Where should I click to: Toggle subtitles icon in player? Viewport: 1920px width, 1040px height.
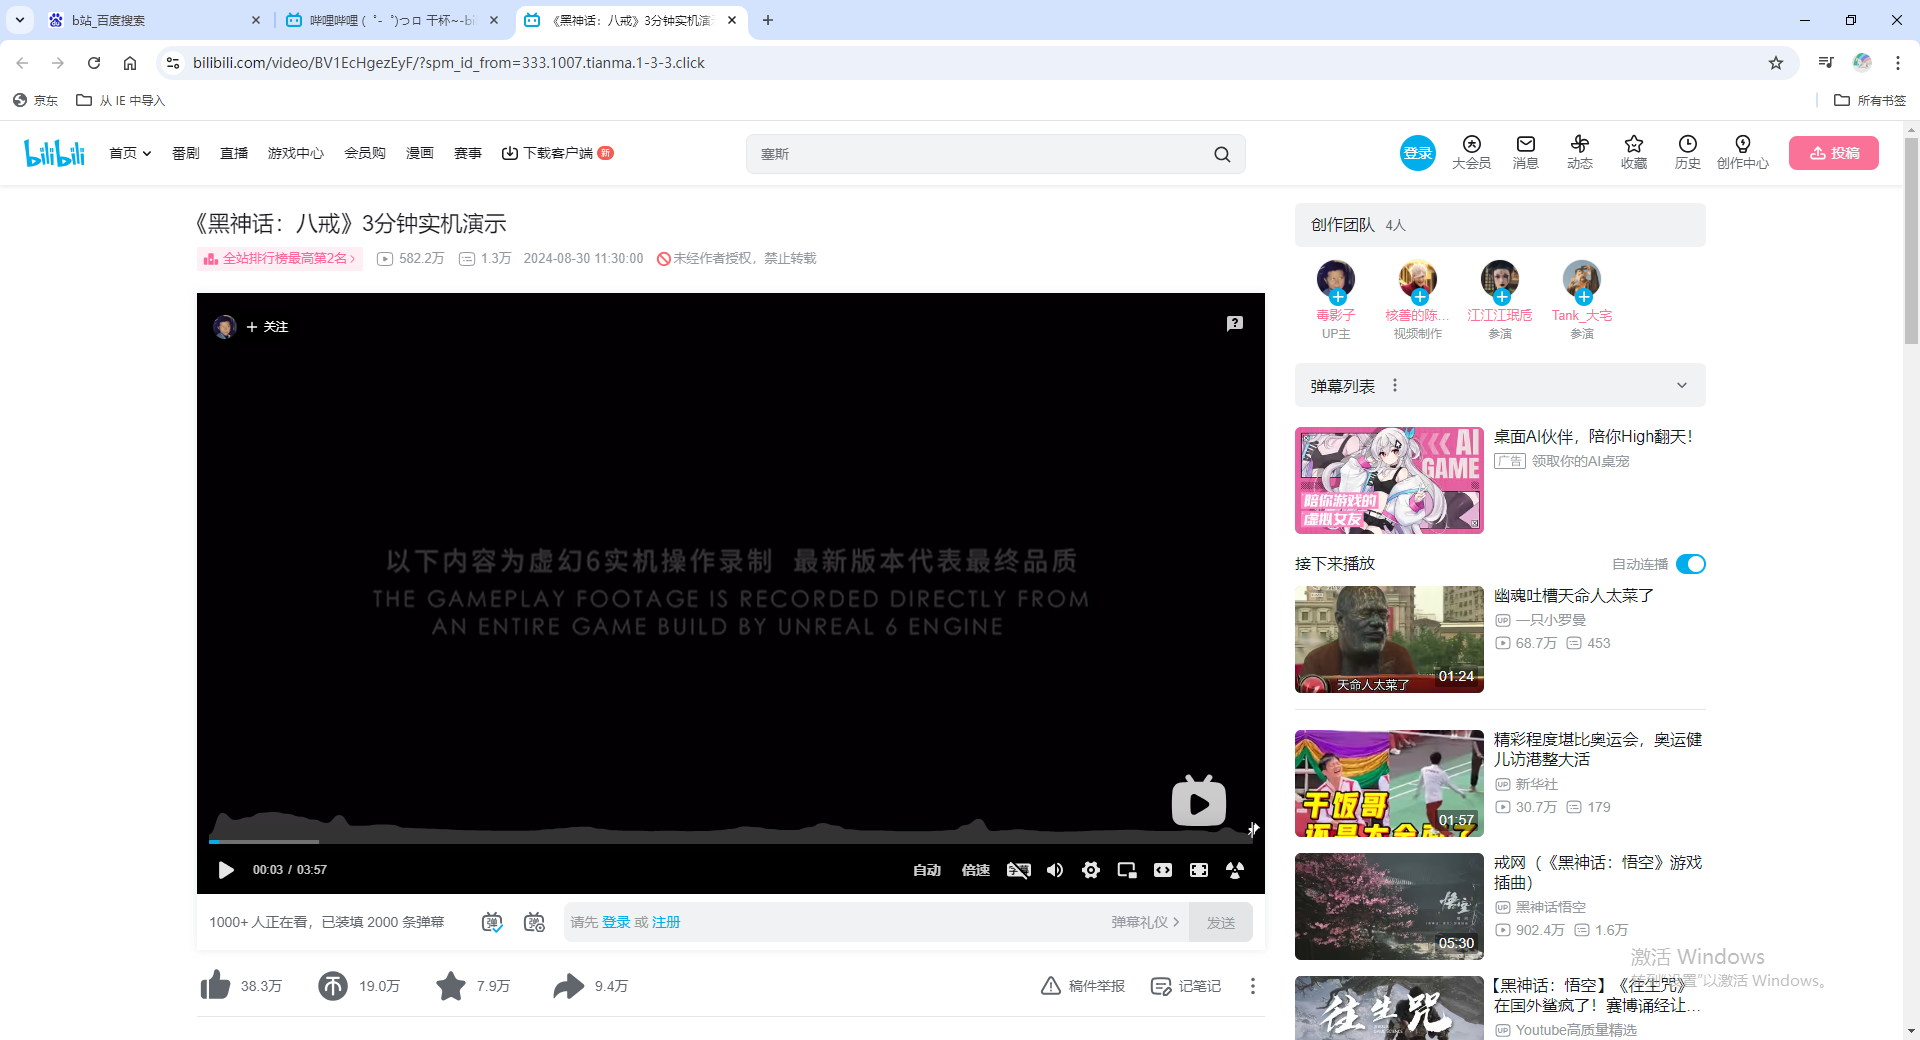[x=1019, y=870]
